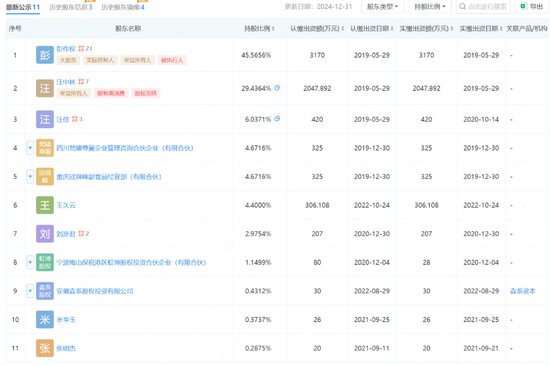Select the 2020-10-14 paid-in date cell
The width and height of the screenshot is (550, 366).
(481, 119)
